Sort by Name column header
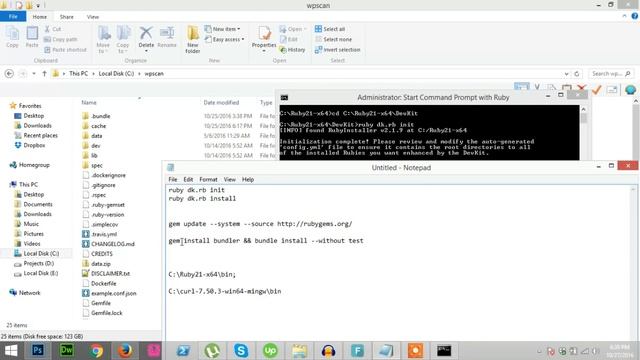 [89, 102]
